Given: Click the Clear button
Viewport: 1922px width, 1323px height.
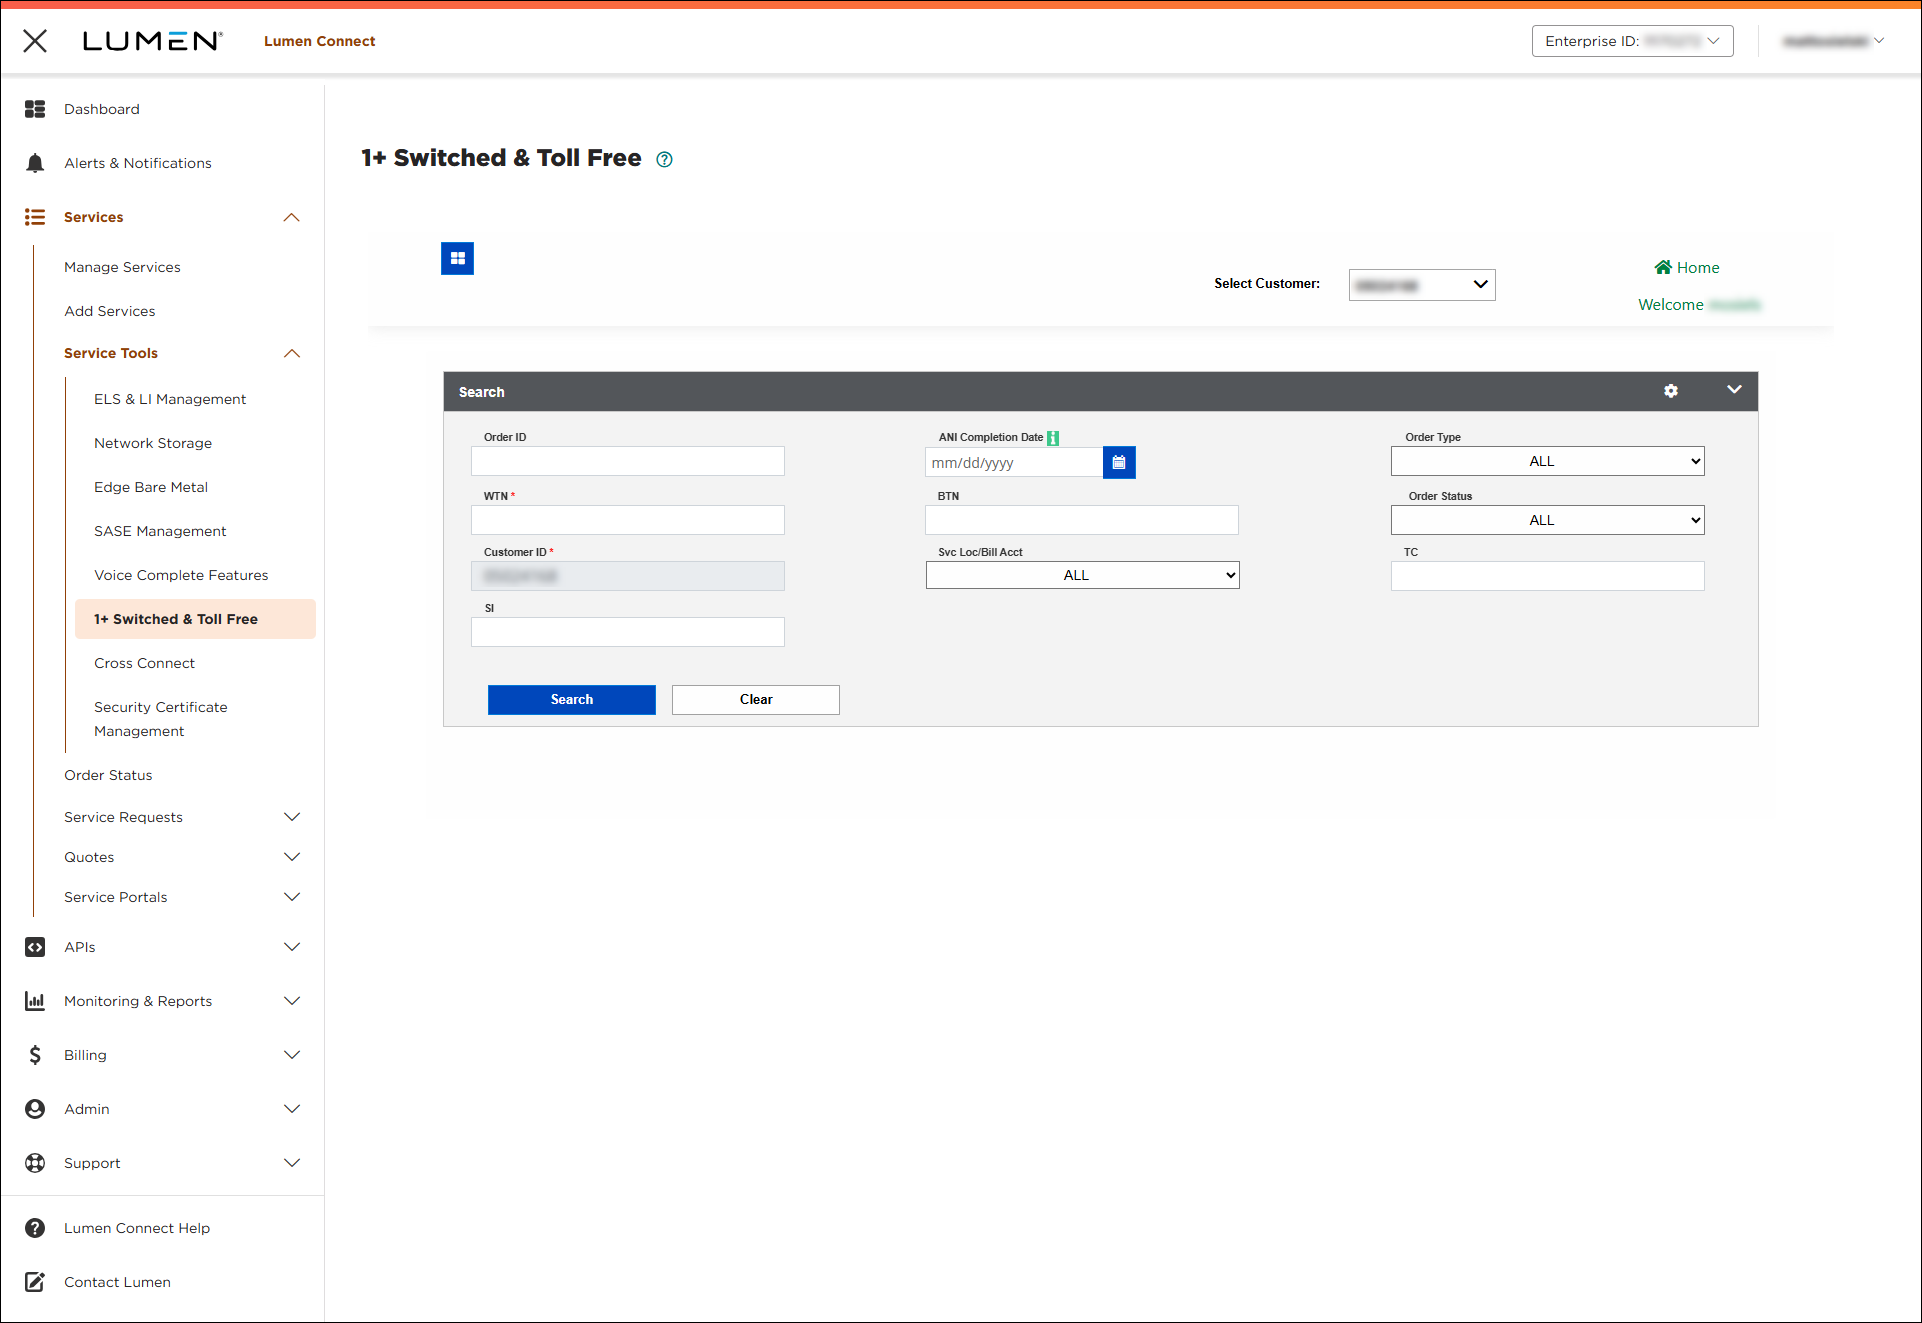Looking at the screenshot, I should coord(756,700).
